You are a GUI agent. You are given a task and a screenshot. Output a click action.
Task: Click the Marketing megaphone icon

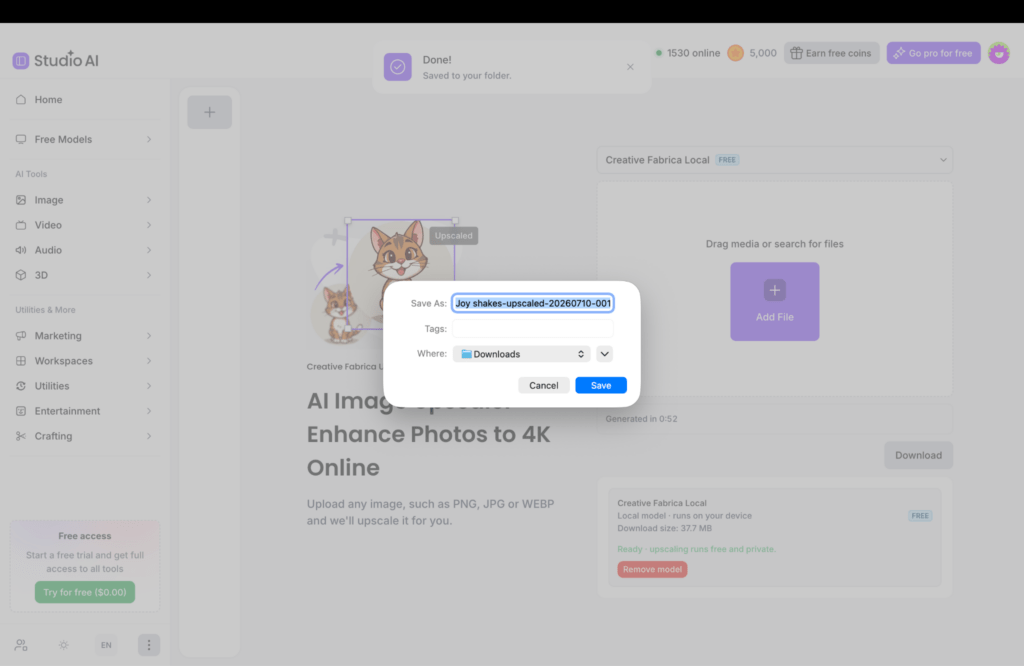coord(21,336)
